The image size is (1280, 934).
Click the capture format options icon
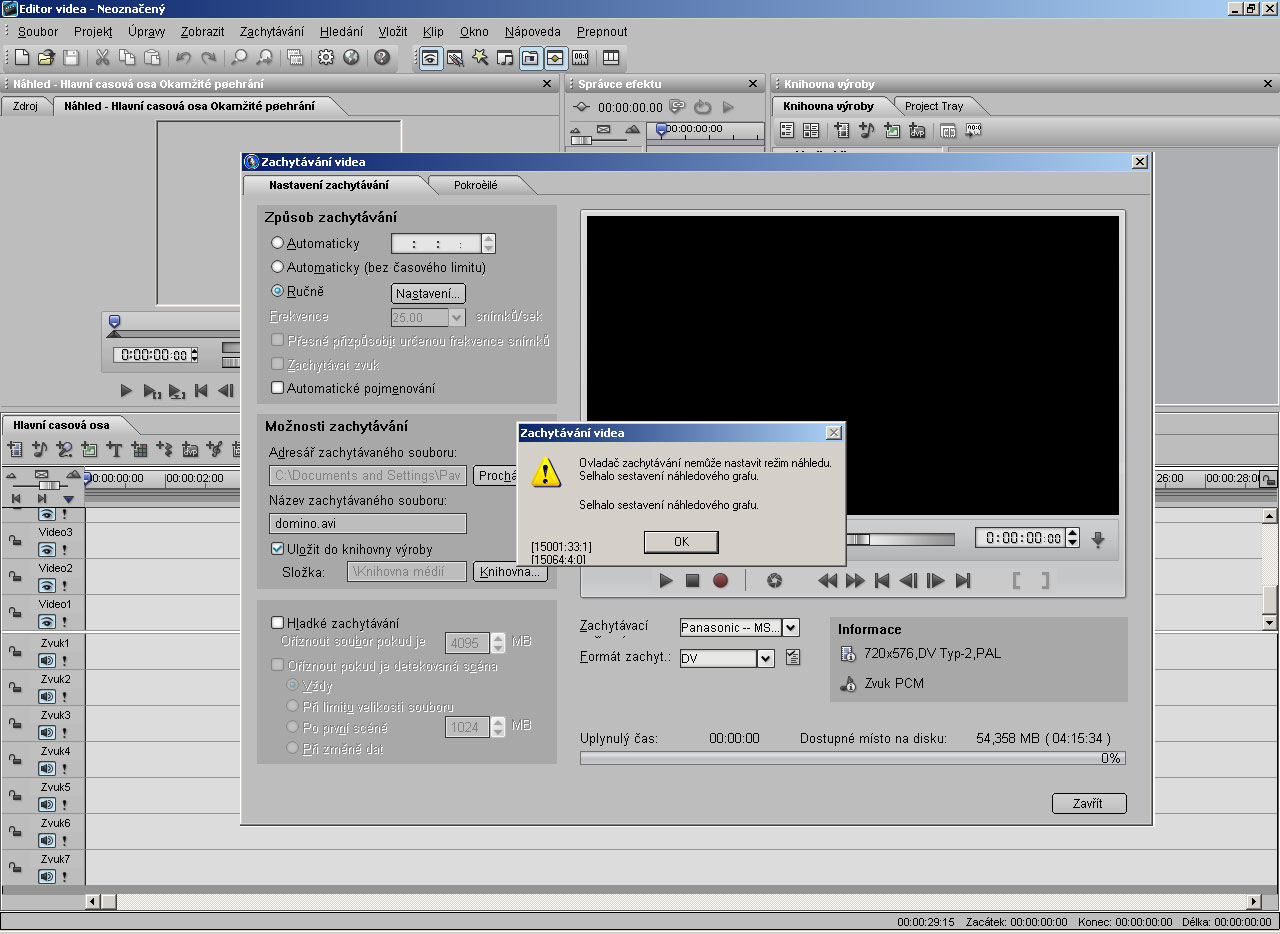793,658
